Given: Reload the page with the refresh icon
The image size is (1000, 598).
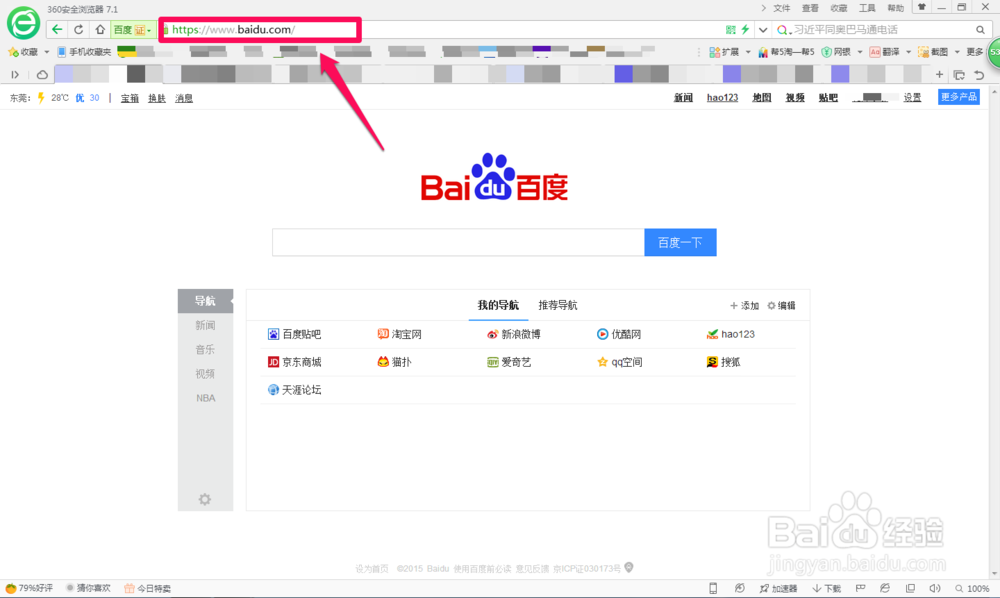Looking at the screenshot, I should (x=78, y=29).
